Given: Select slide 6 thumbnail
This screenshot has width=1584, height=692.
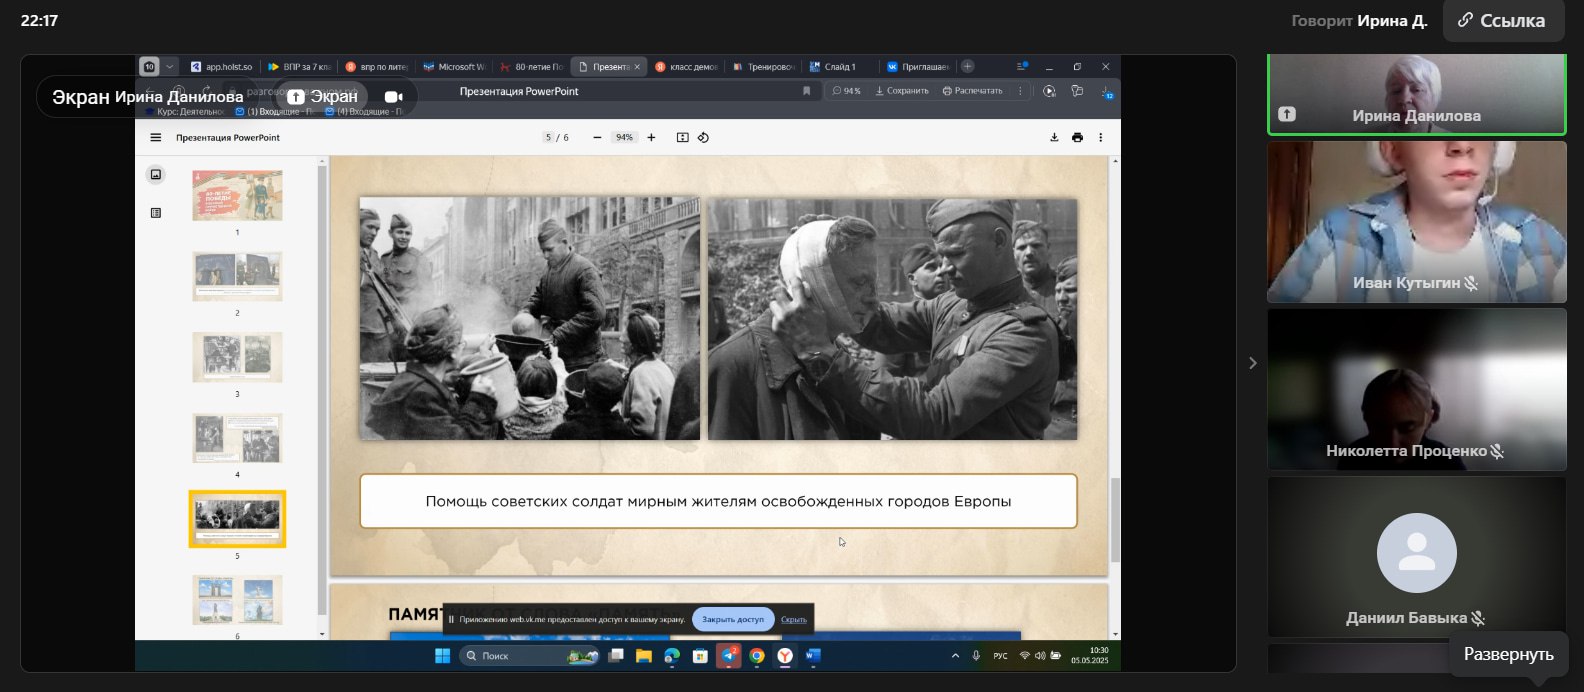Looking at the screenshot, I should click(237, 599).
